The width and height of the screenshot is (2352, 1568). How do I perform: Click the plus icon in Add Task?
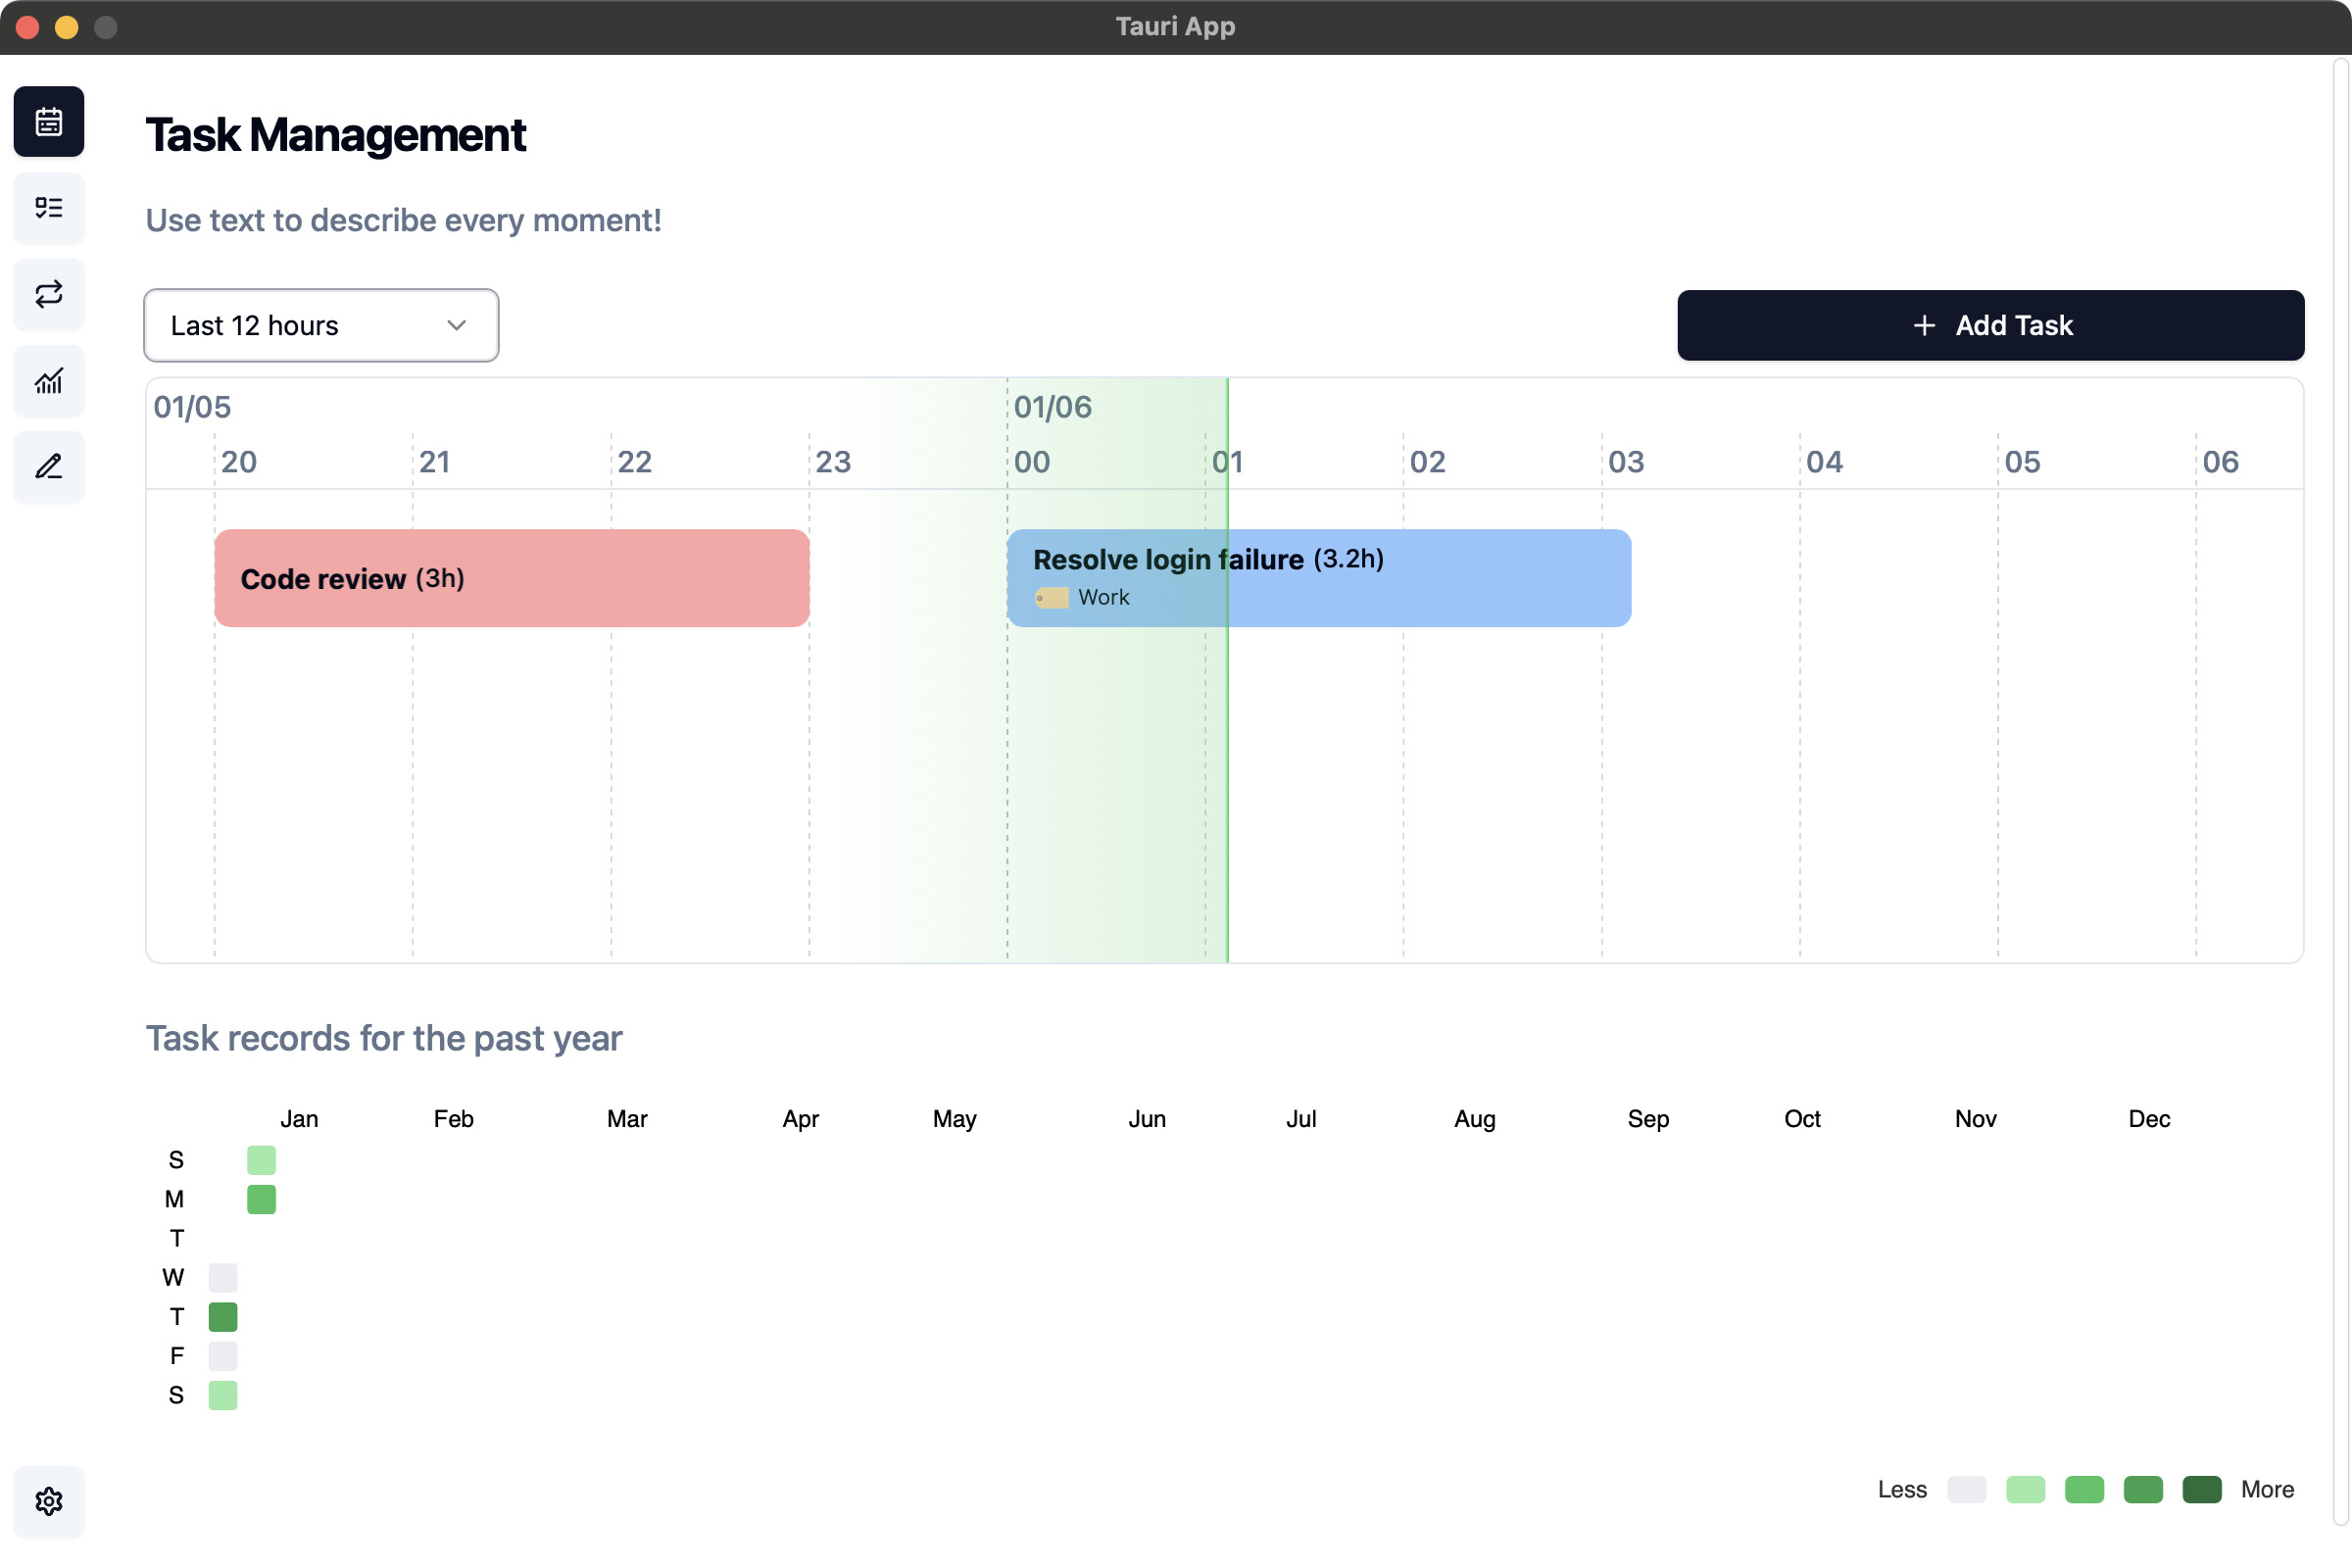(1923, 326)
